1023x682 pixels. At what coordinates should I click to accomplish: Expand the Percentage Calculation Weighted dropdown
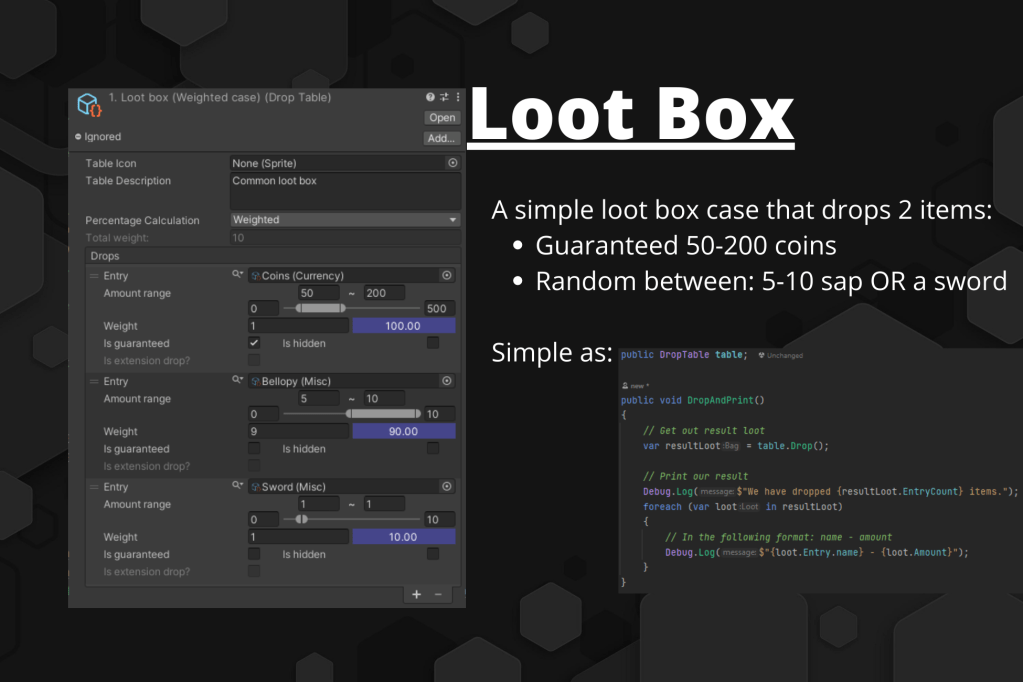pos(345,220)
